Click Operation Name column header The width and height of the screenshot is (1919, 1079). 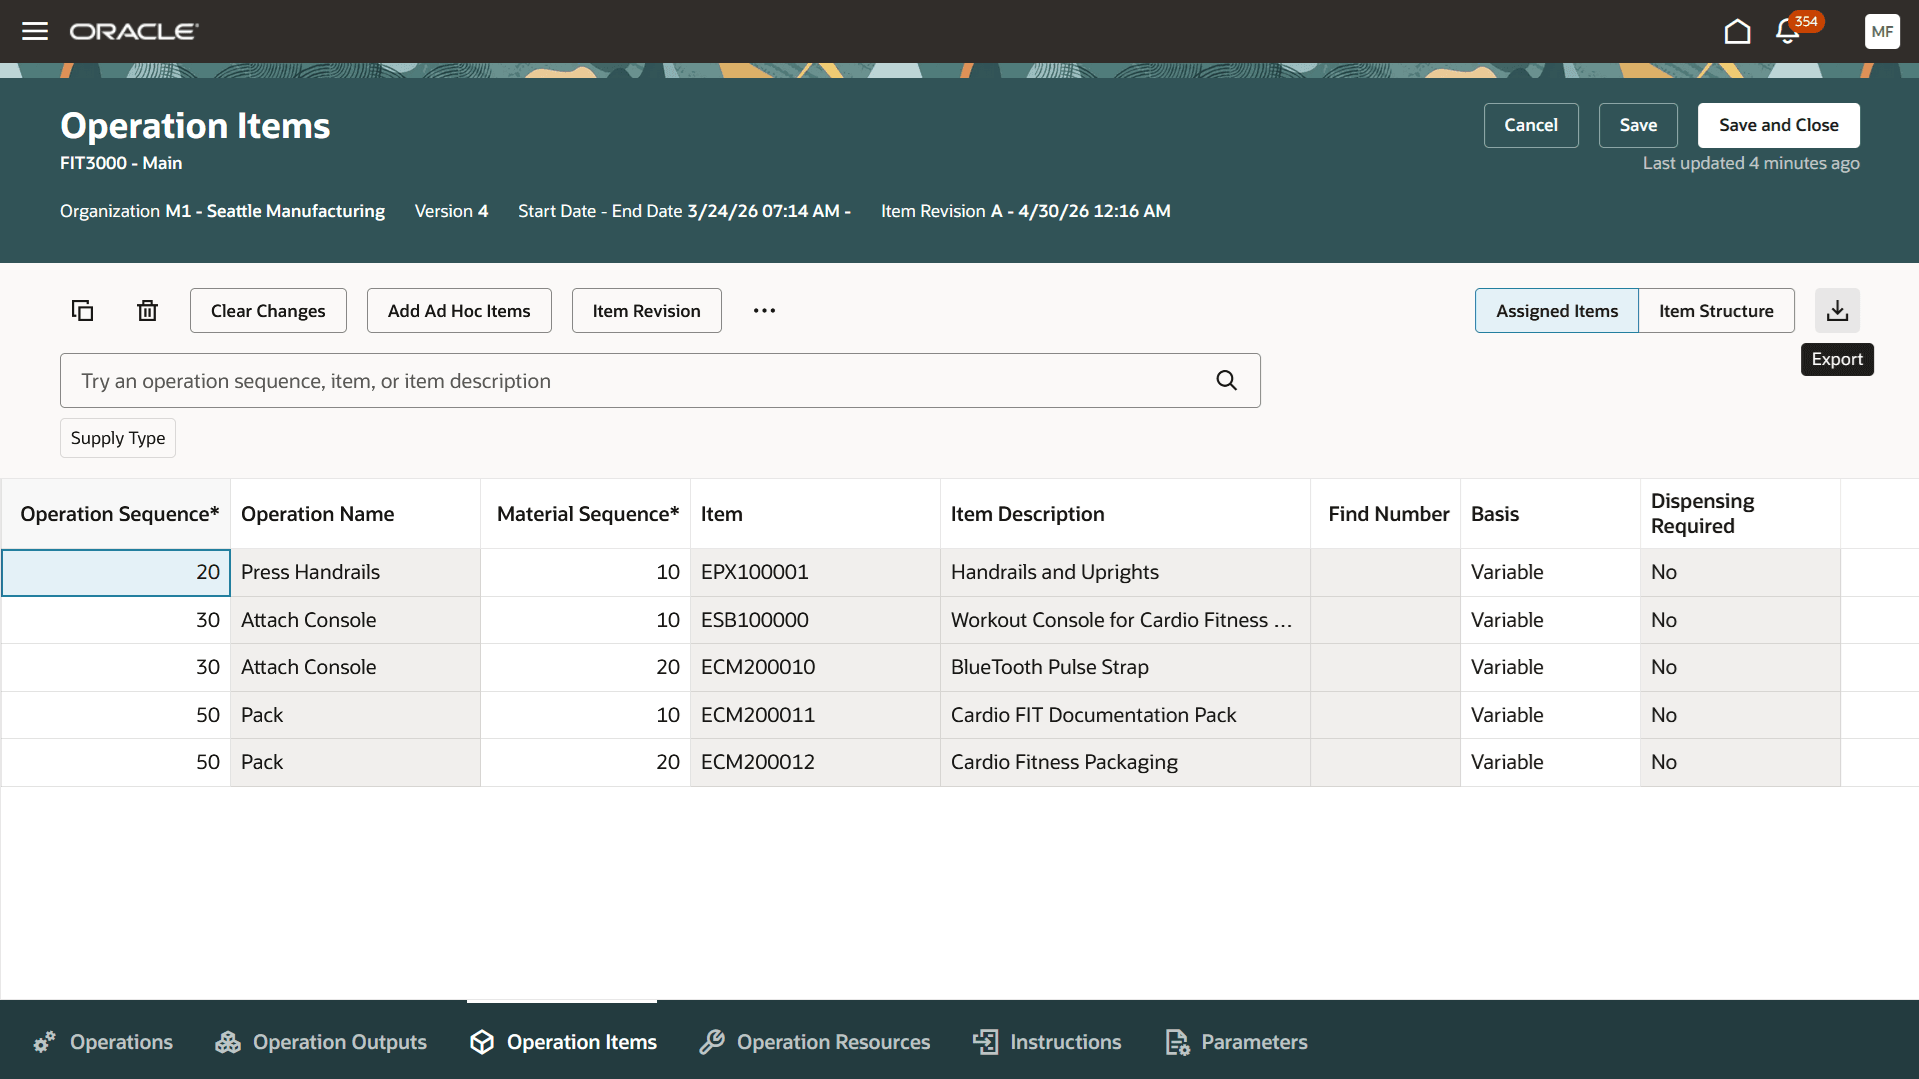pos(356,514)
